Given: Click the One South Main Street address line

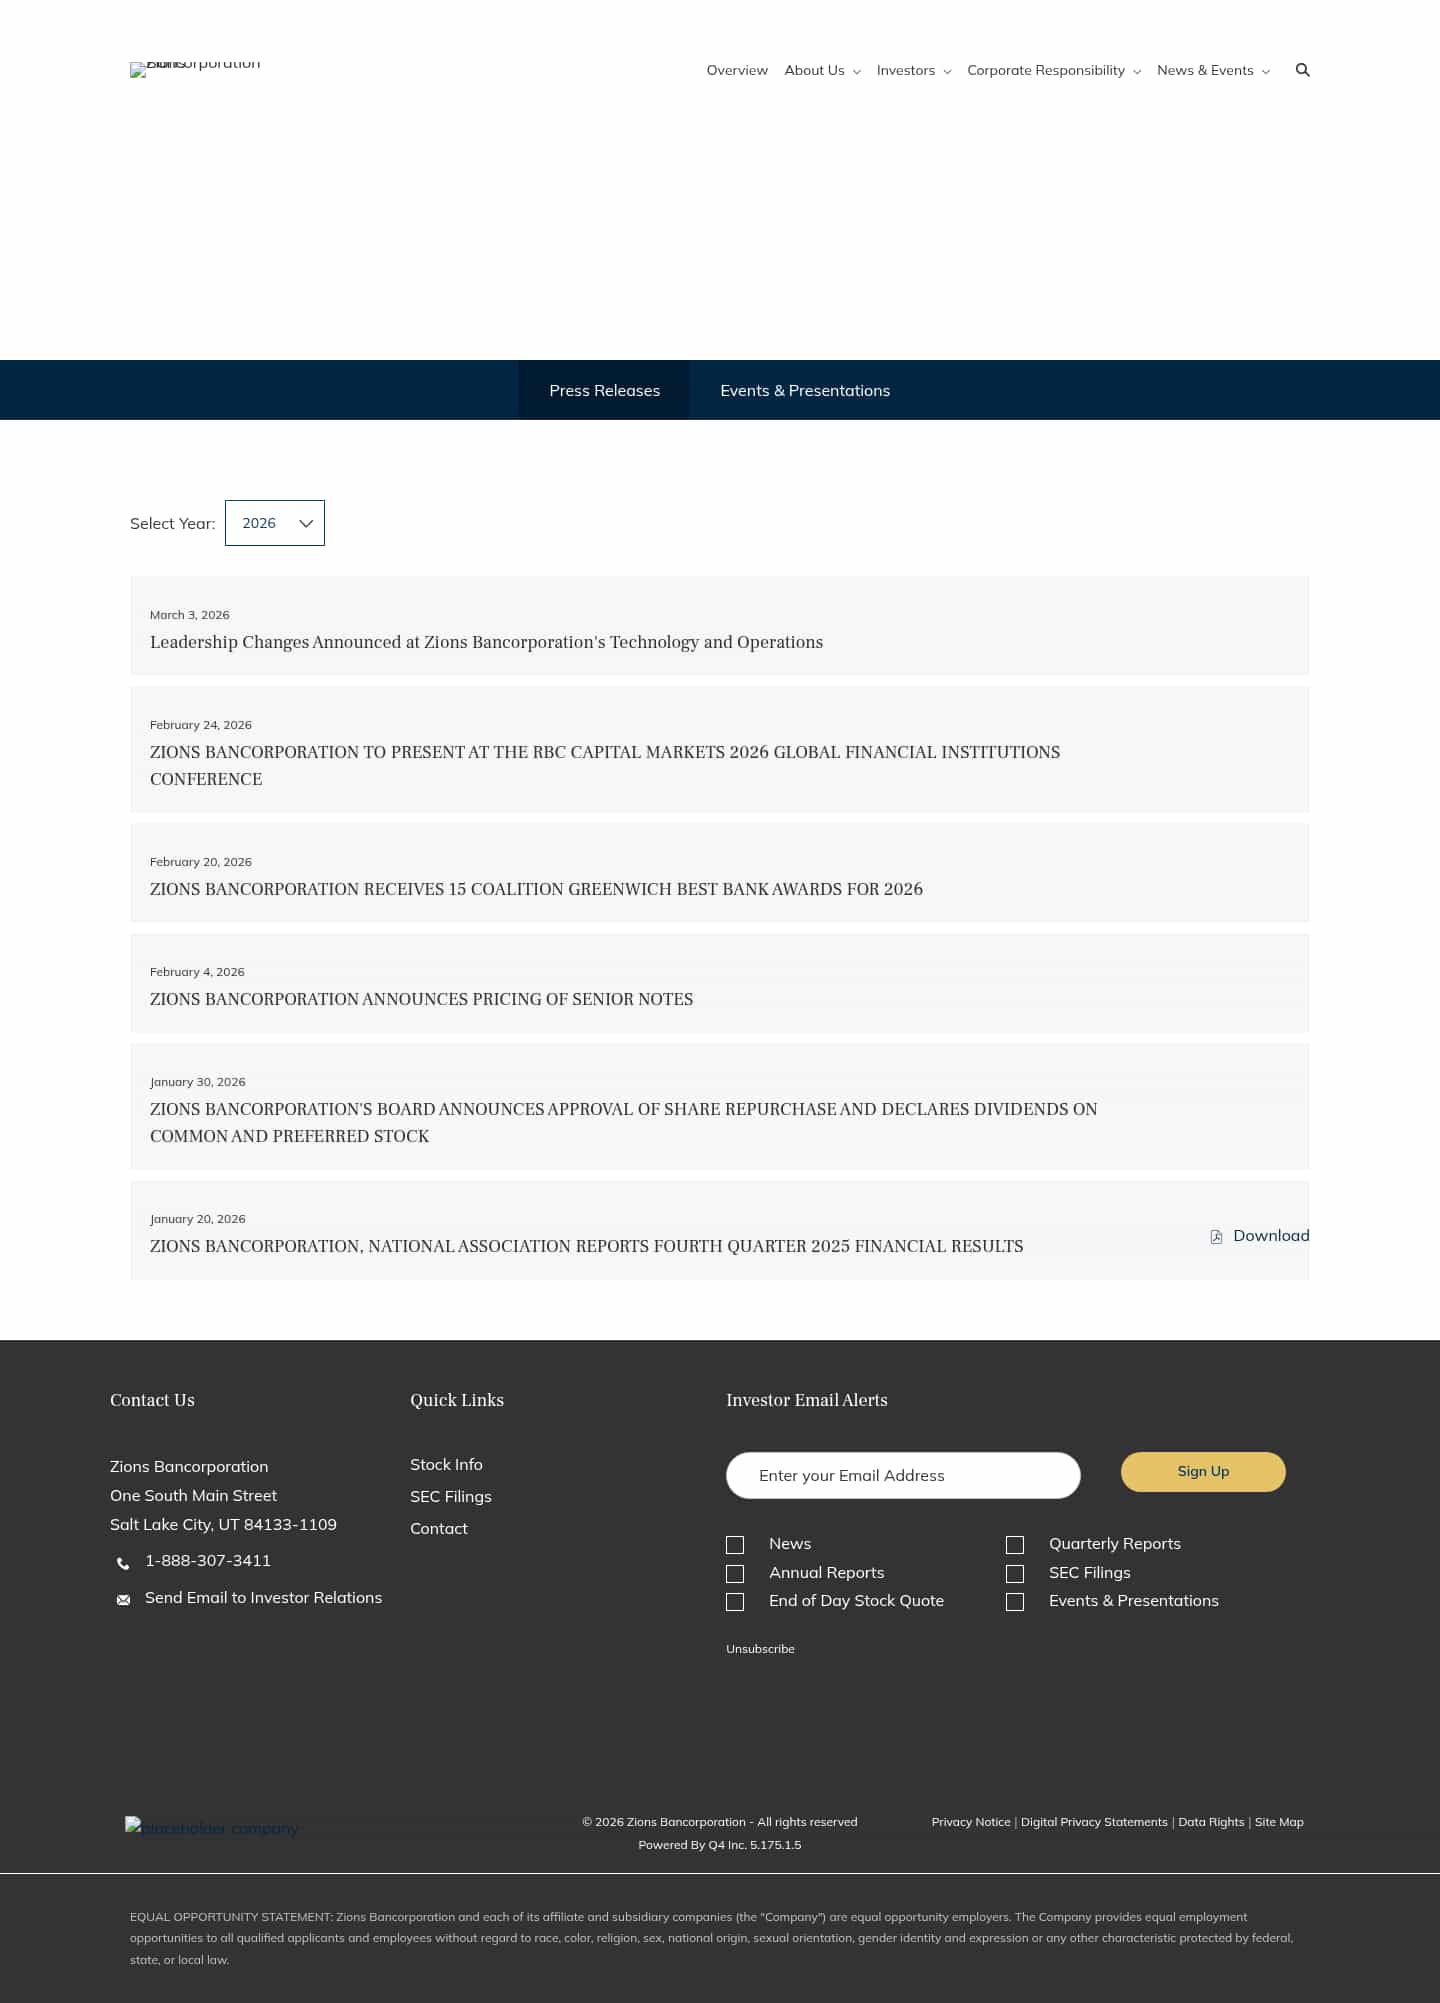Looking at the screenshot, I should [x=193, y=1495].
